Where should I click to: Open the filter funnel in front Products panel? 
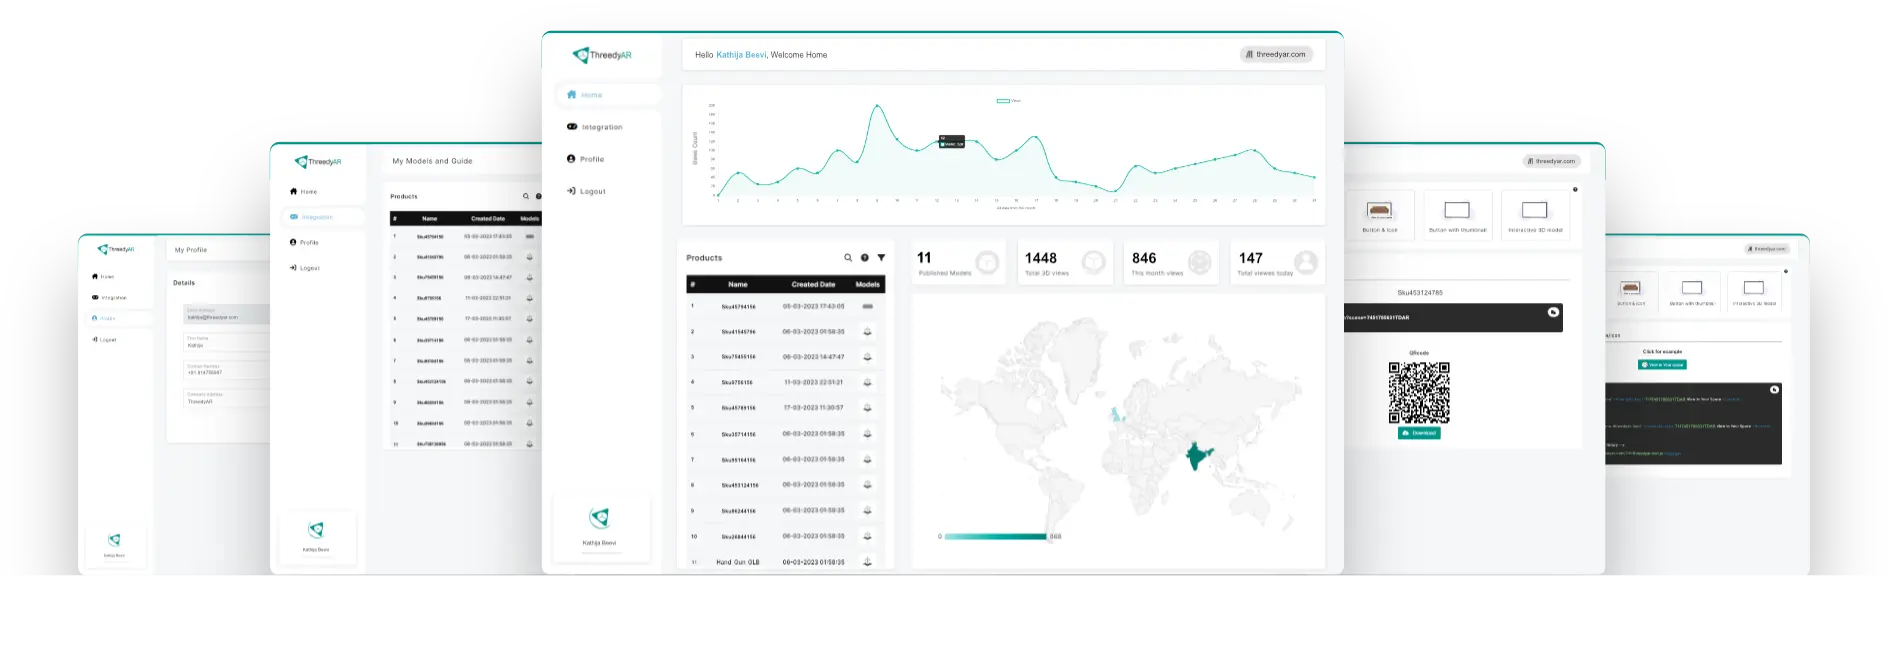(881, 258)
